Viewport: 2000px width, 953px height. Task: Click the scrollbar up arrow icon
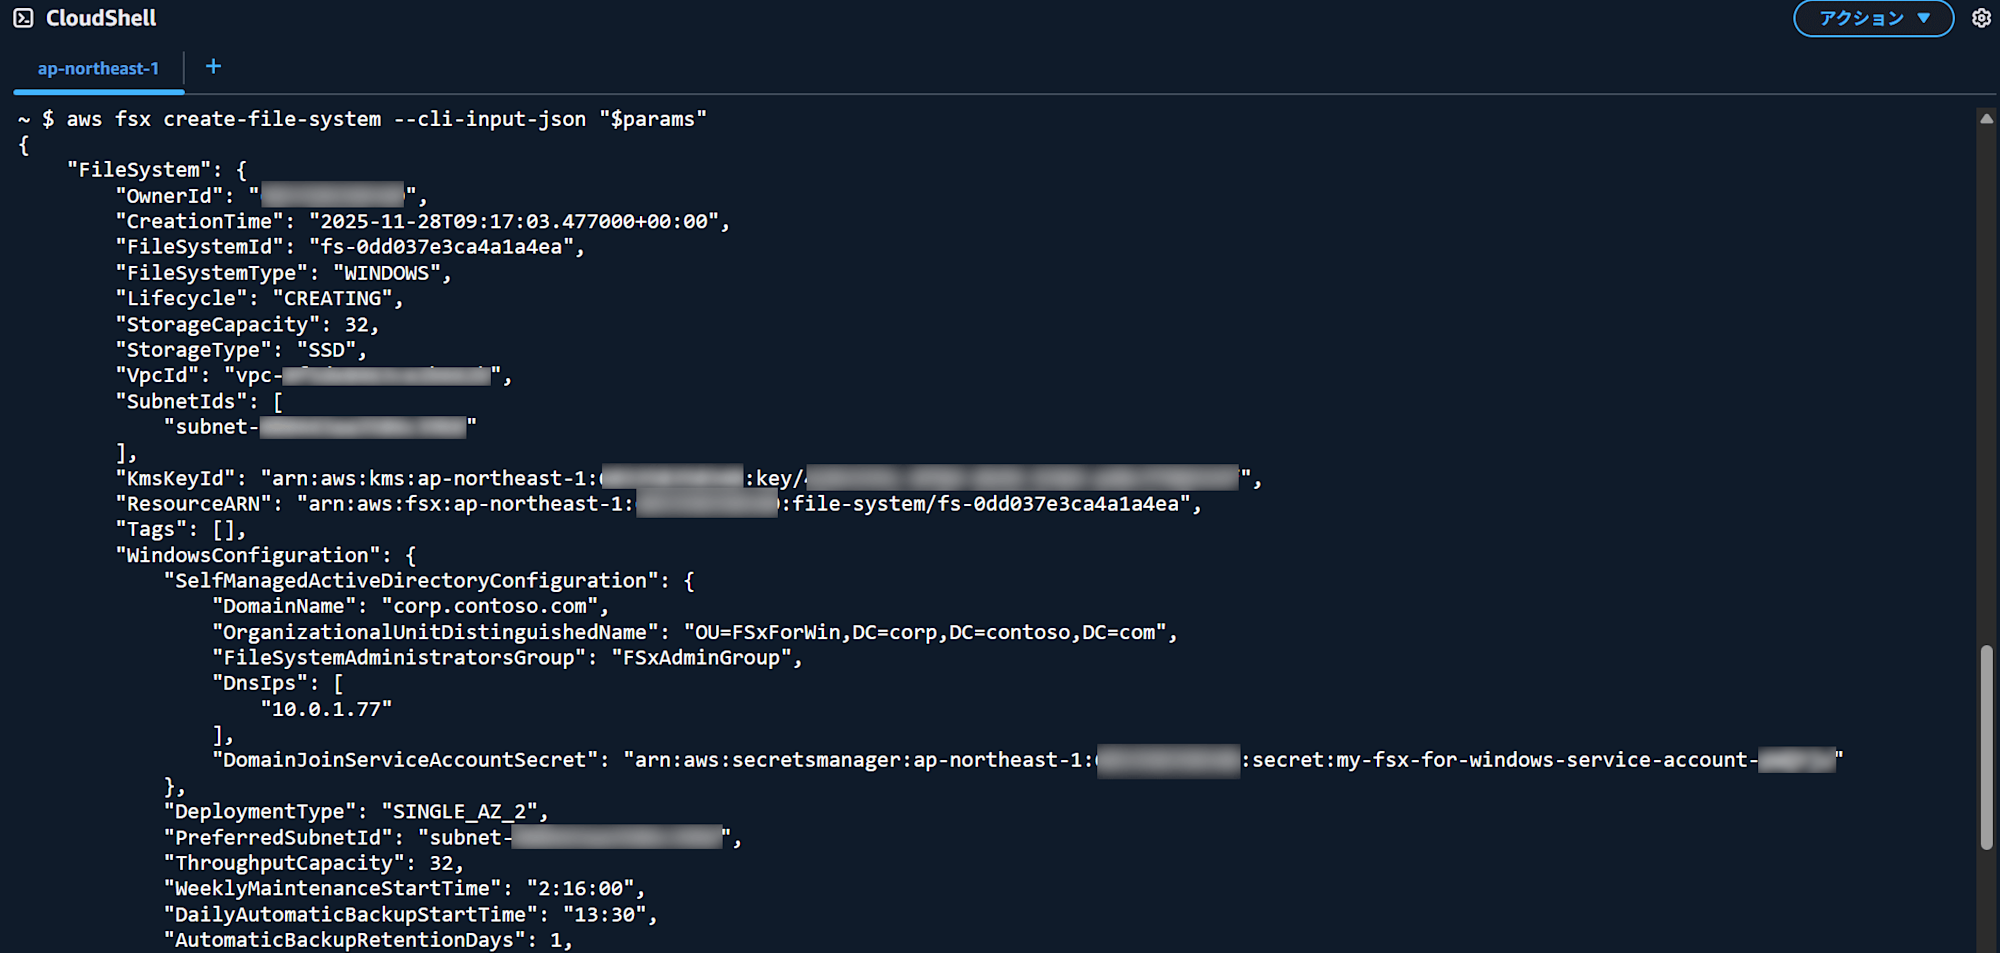tap(1986, 117)
